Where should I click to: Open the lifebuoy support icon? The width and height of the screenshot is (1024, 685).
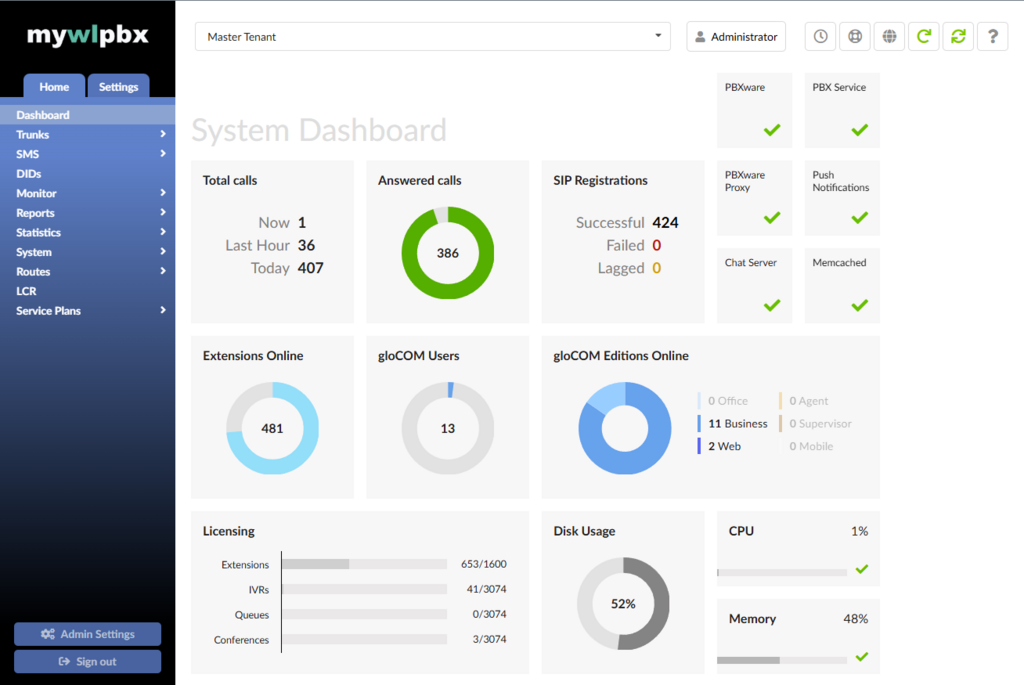pos(854,37)
